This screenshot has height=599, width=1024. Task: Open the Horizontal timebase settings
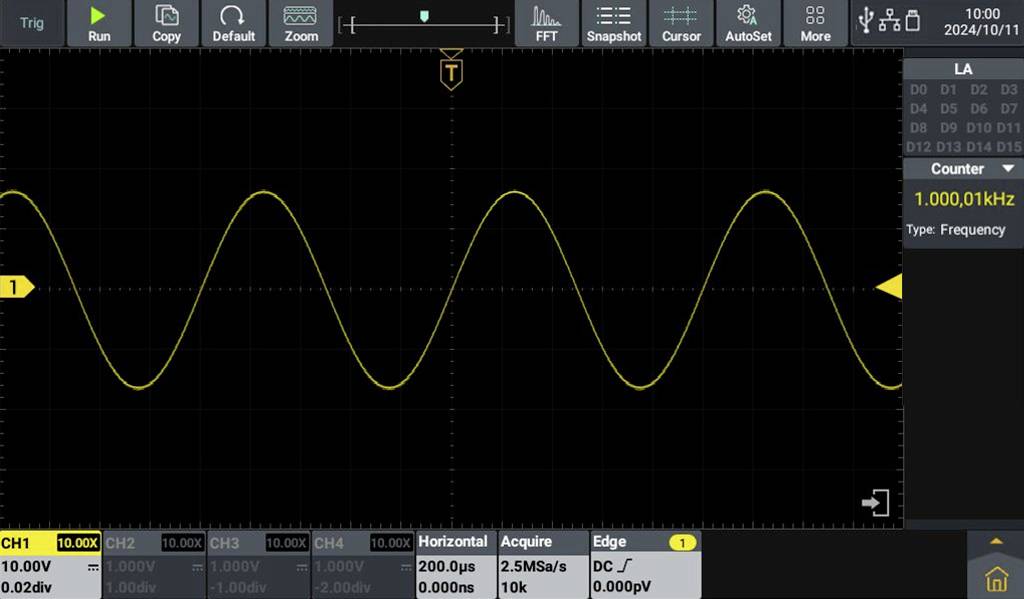(455, 565)
